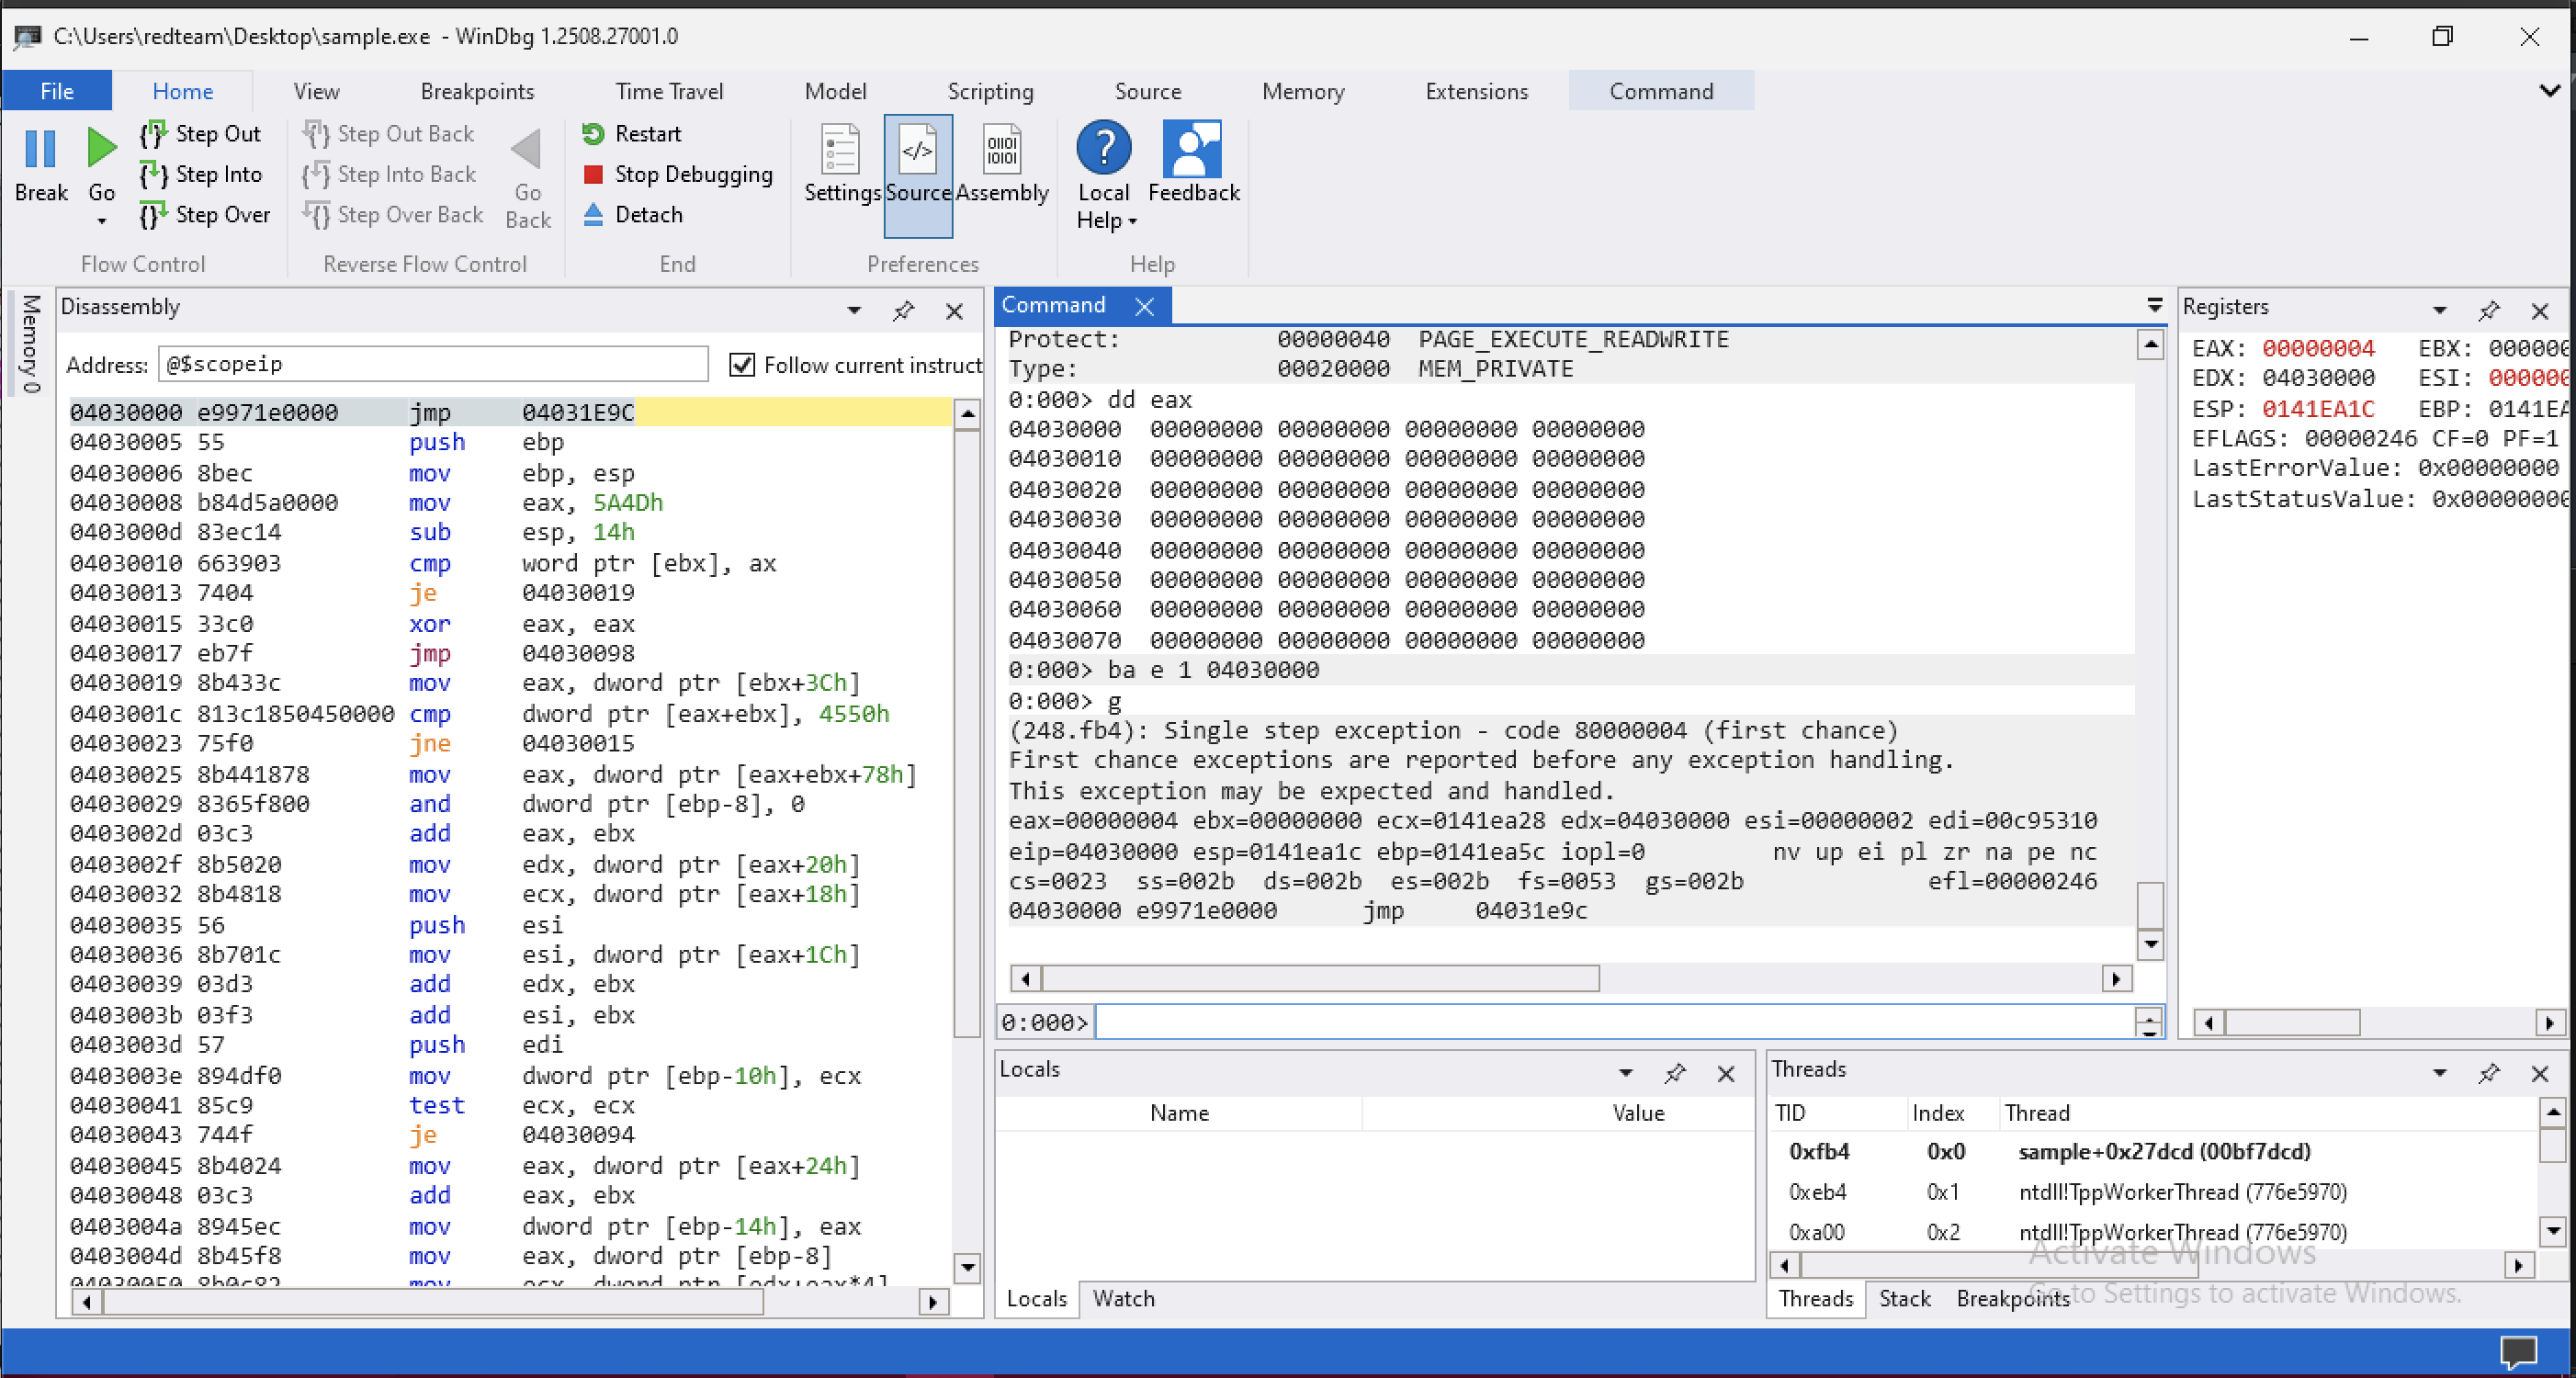Screen dimensions: 2576x1378
Task: Close the Disassembly panel
Action: point(954,311)
